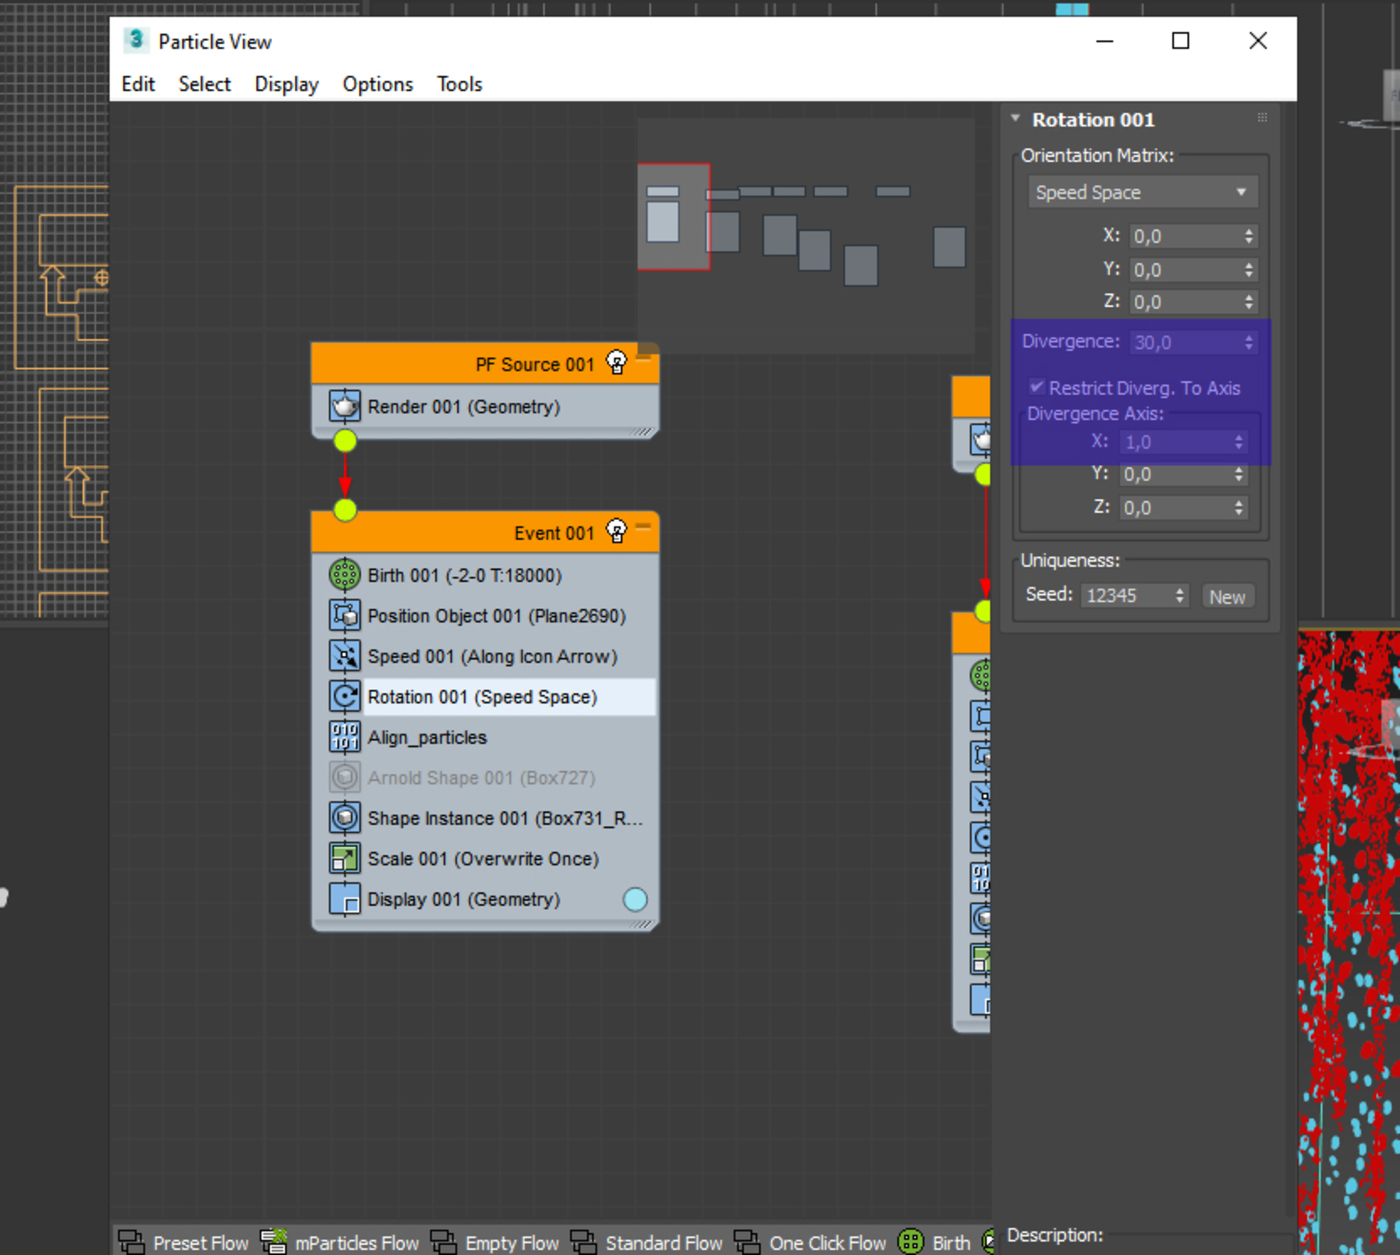The image size is (1400, 1255).
Task: Select the Shape Instance 001 operator icon
Action: coord(345,818)
